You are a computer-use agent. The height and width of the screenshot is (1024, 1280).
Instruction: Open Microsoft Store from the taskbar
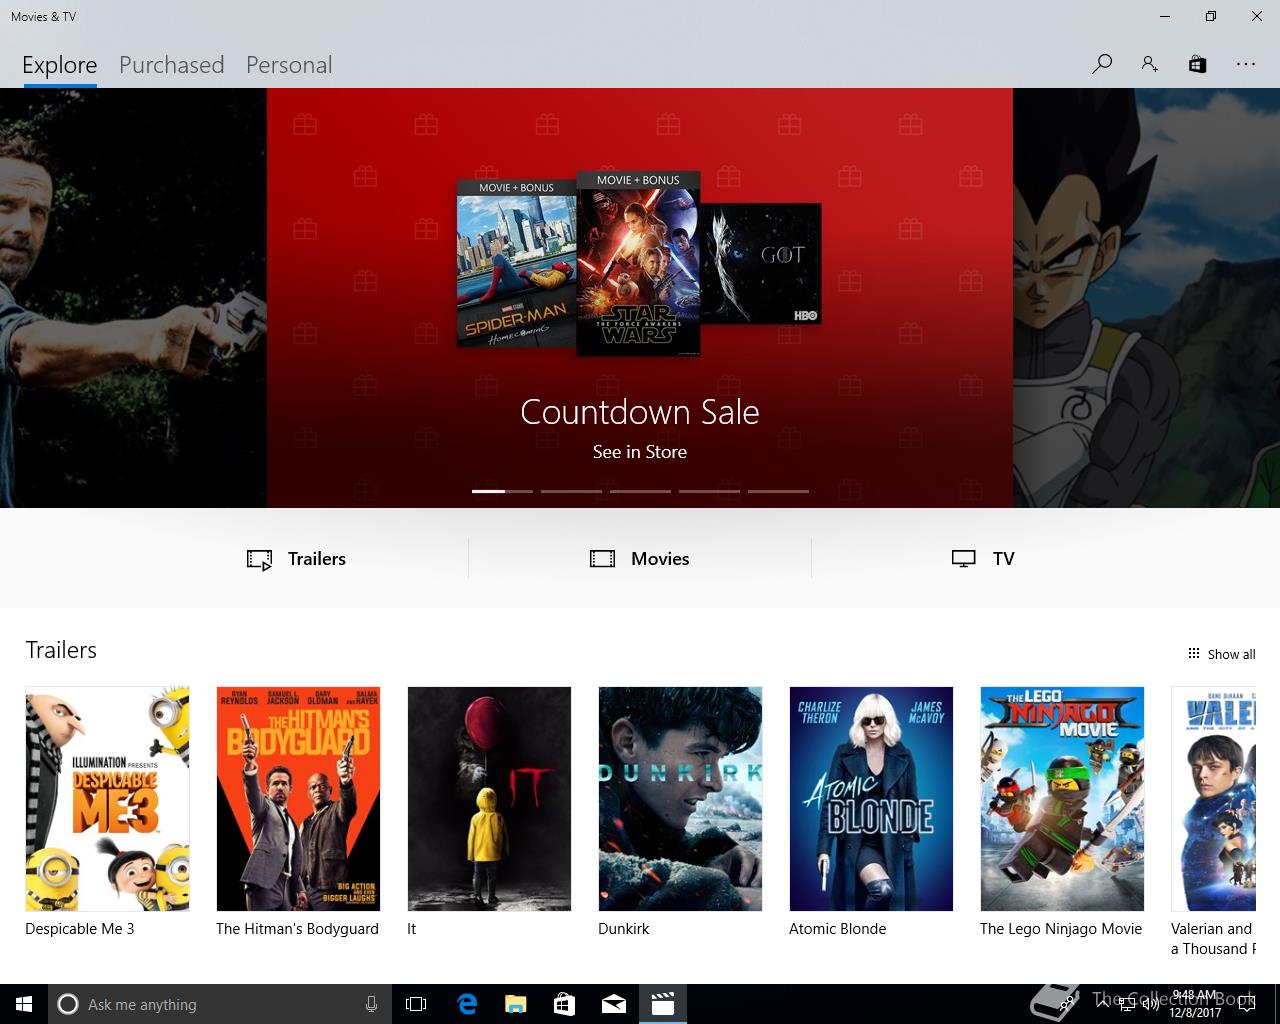pyautogui.click(x=565, y=1004)
